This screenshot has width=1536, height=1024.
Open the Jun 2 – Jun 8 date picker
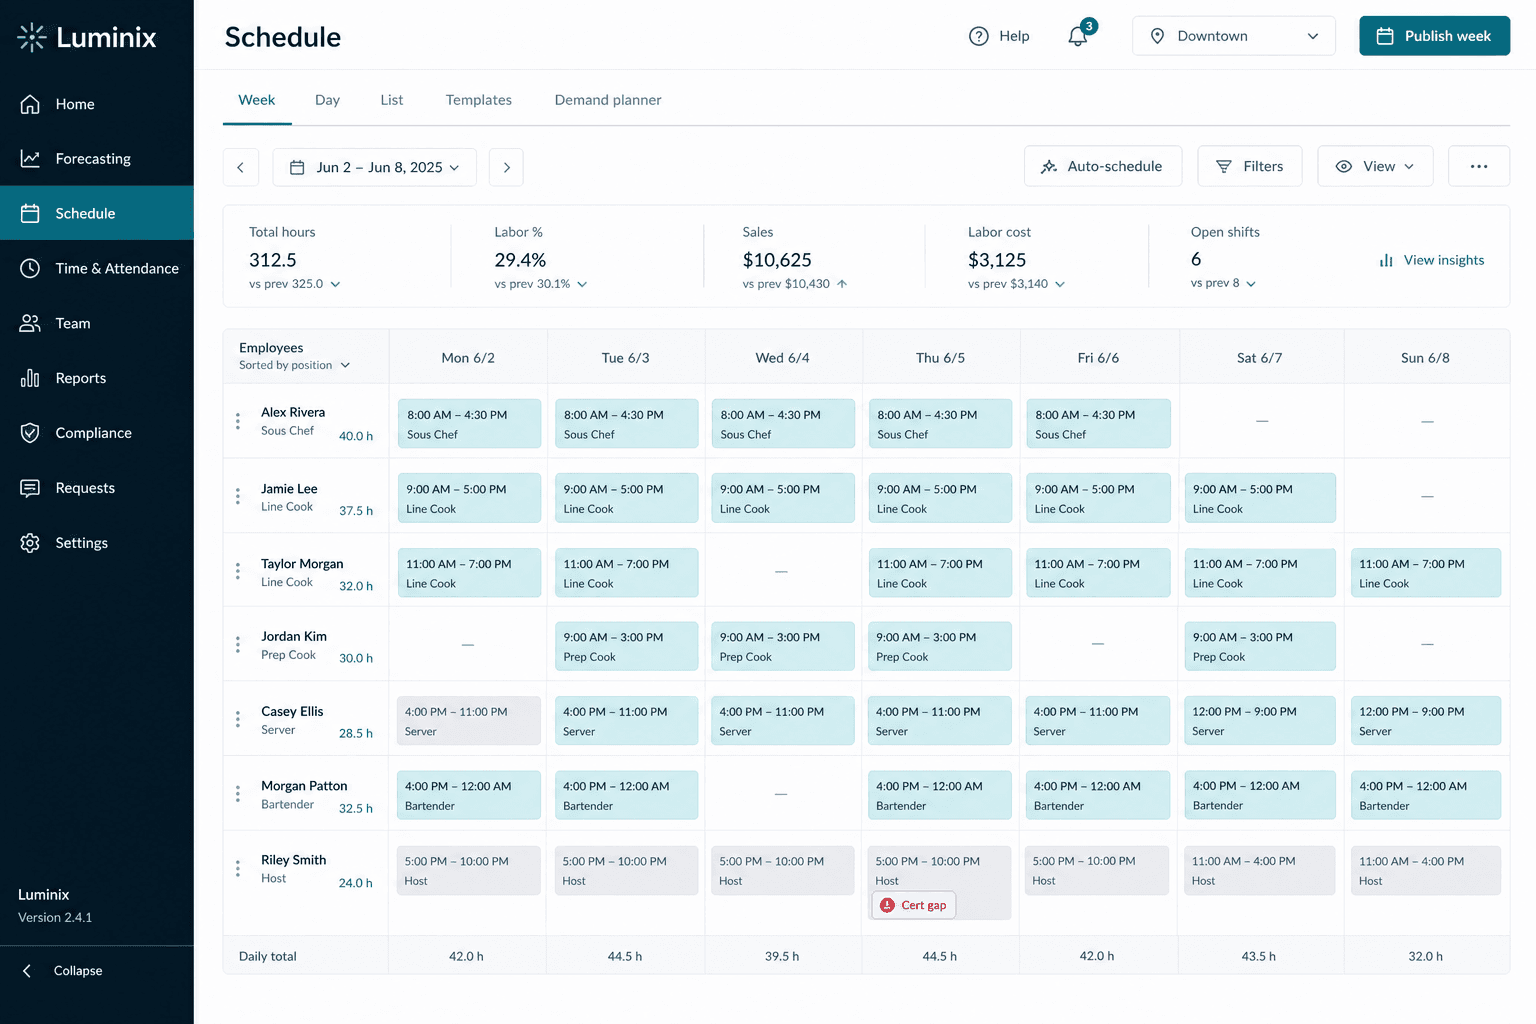(x=374, y=167)
